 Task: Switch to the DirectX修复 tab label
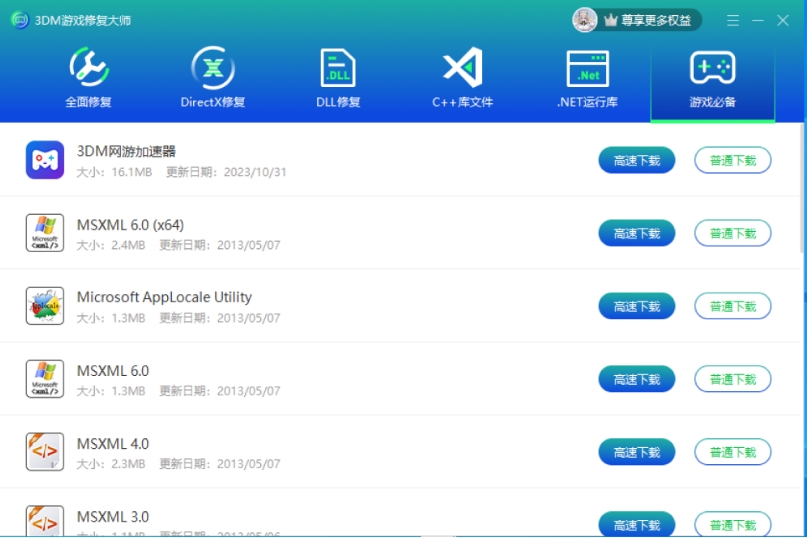point(213,102)
